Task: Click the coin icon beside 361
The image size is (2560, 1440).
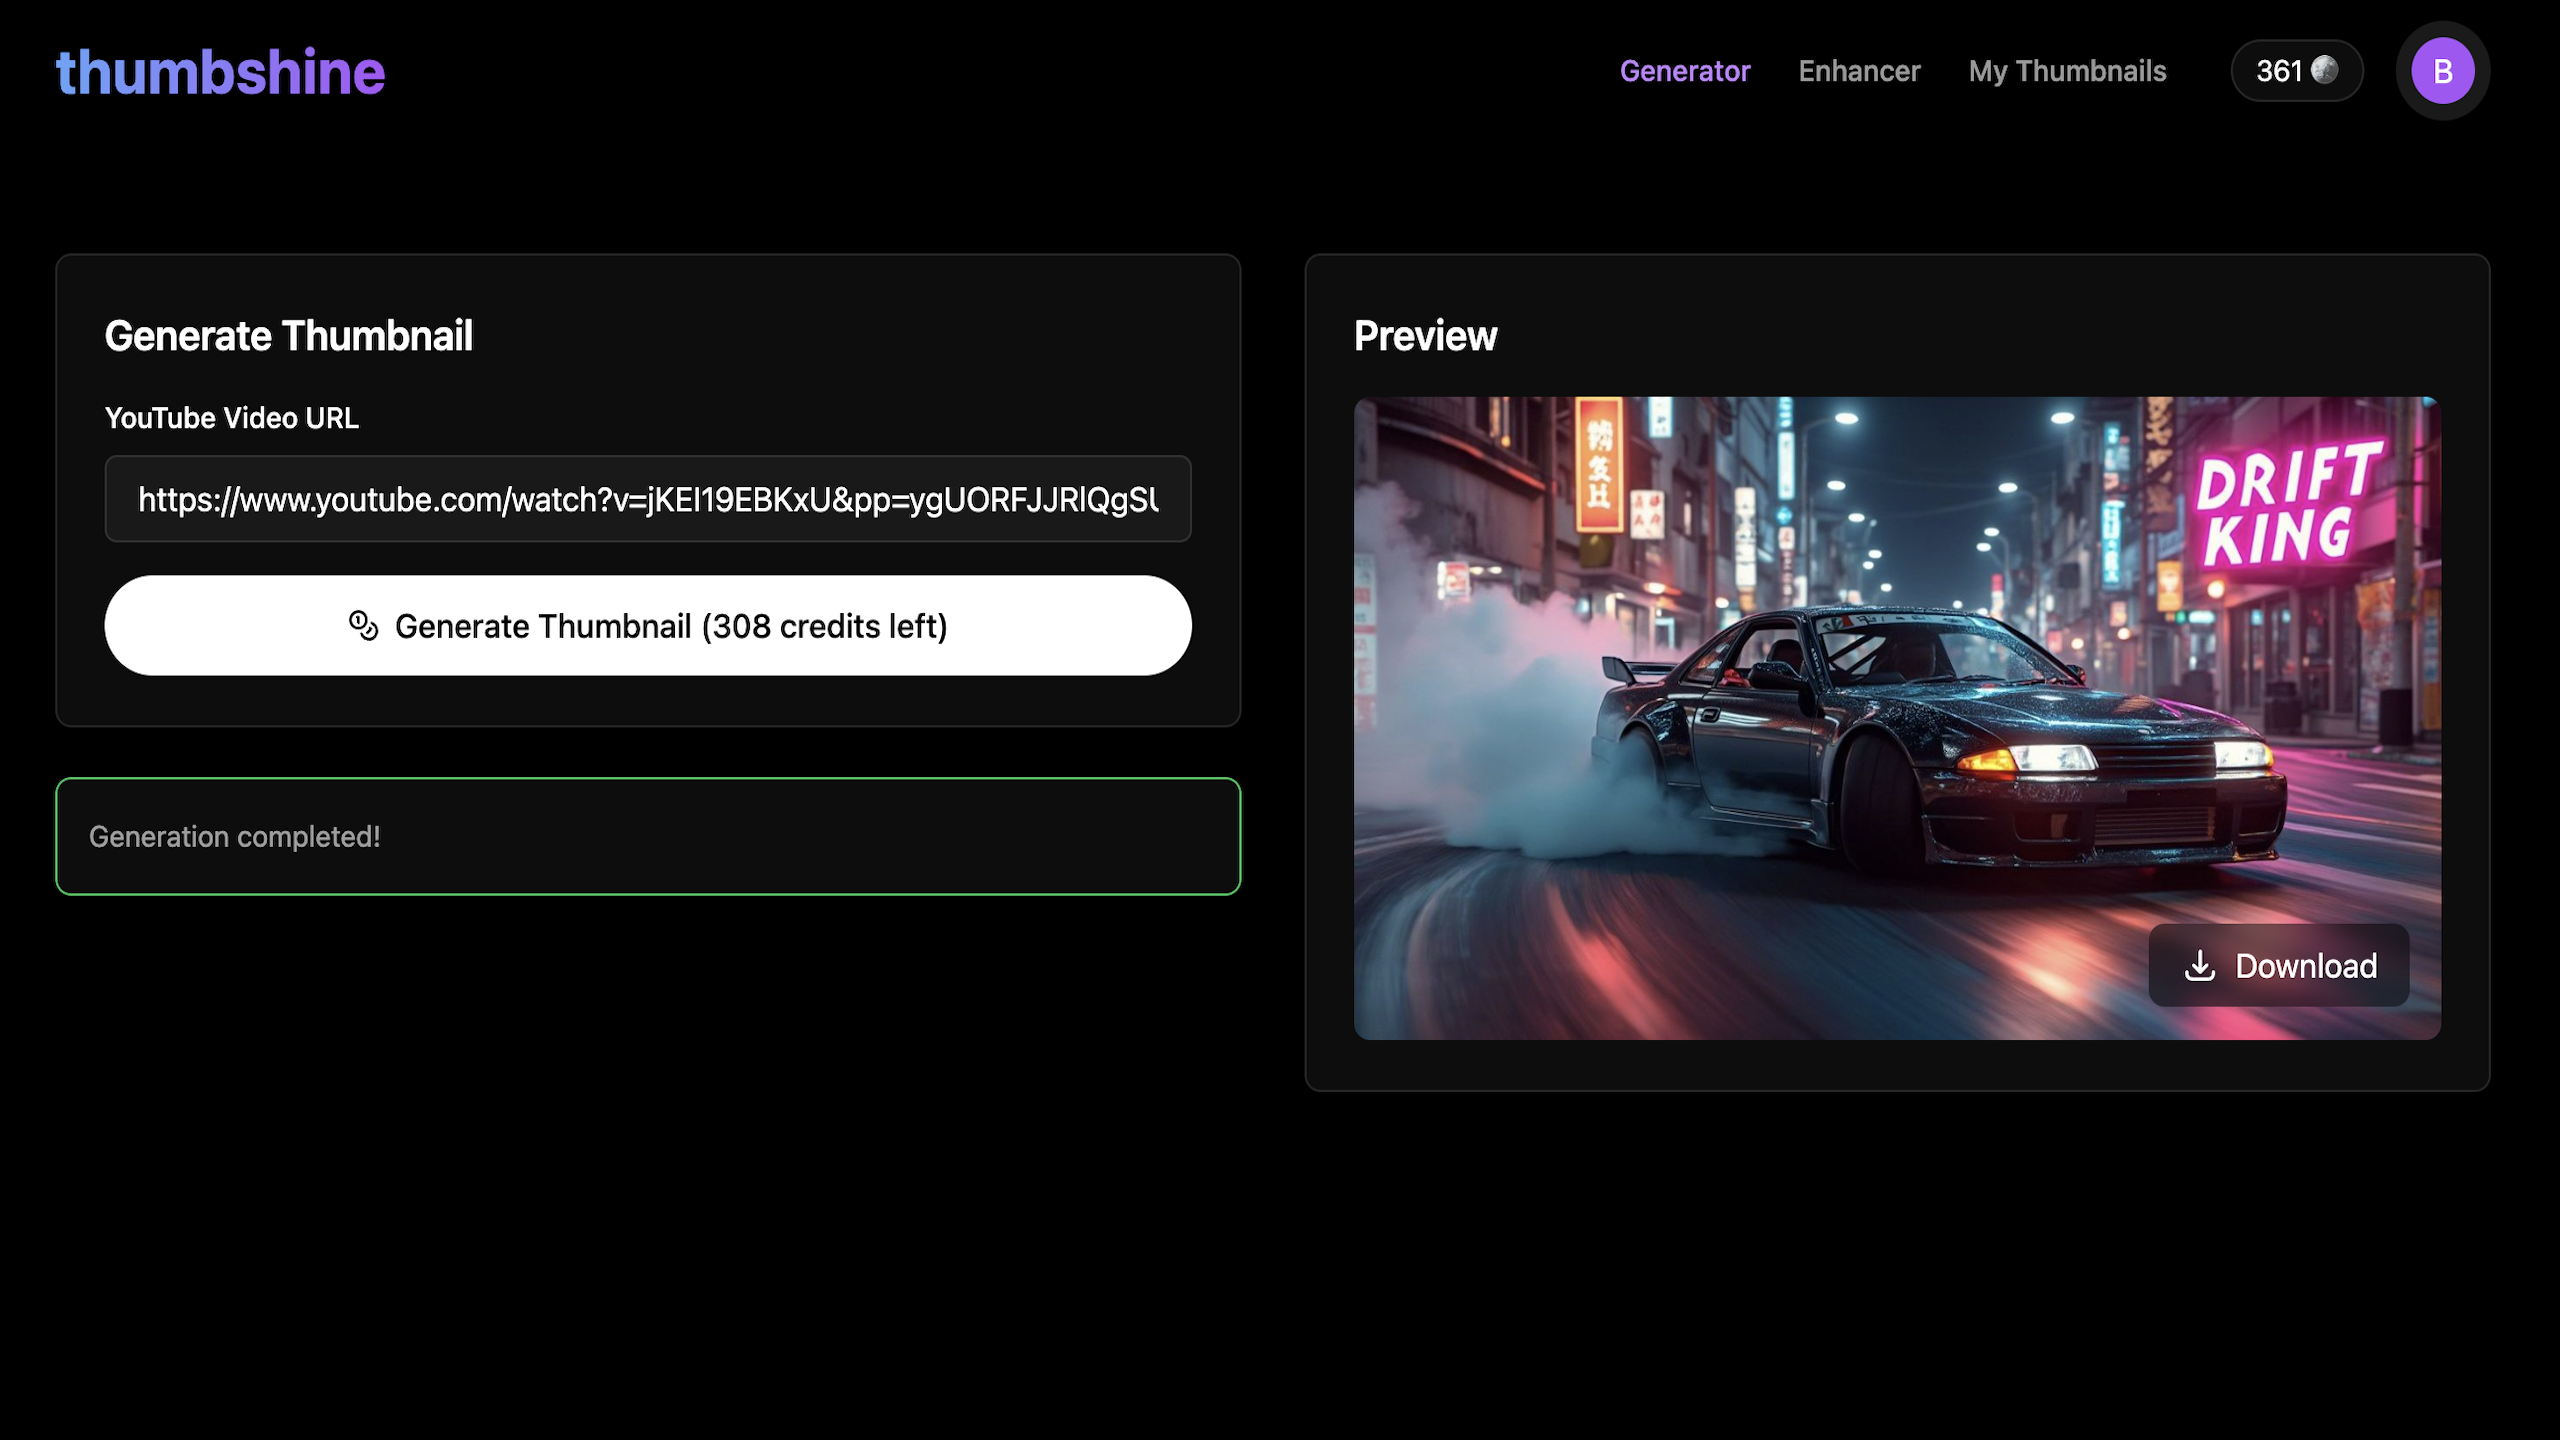Action: [2325, 70]
